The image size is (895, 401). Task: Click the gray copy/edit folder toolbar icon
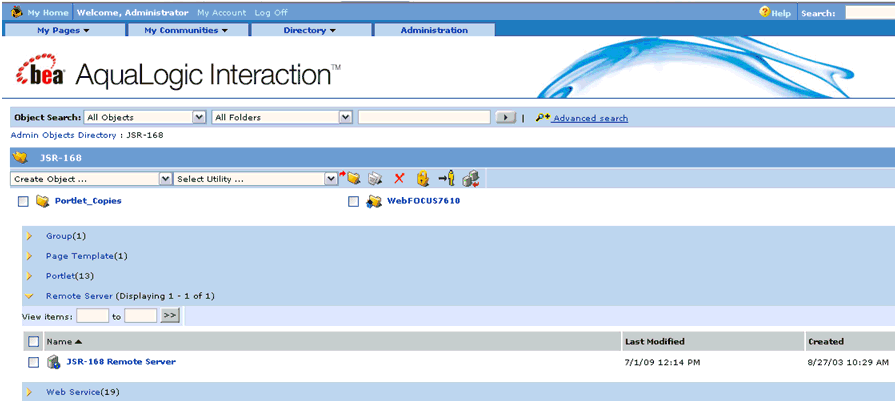[375, 179]
